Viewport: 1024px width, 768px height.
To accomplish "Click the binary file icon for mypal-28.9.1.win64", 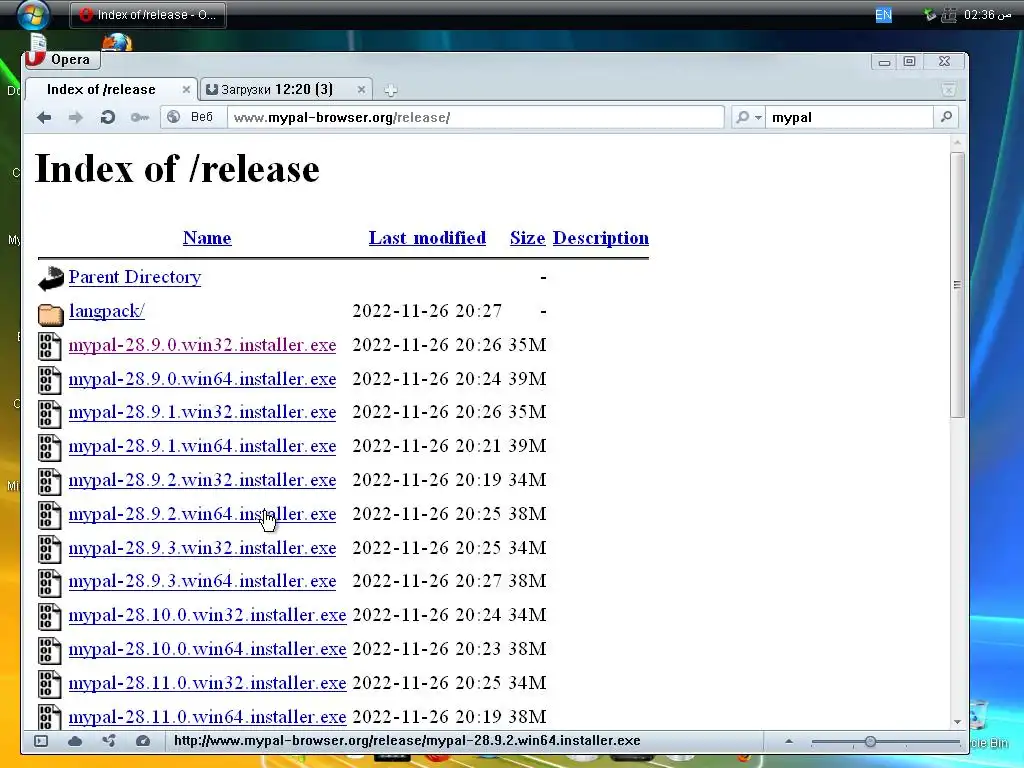I will pos(50,447).
